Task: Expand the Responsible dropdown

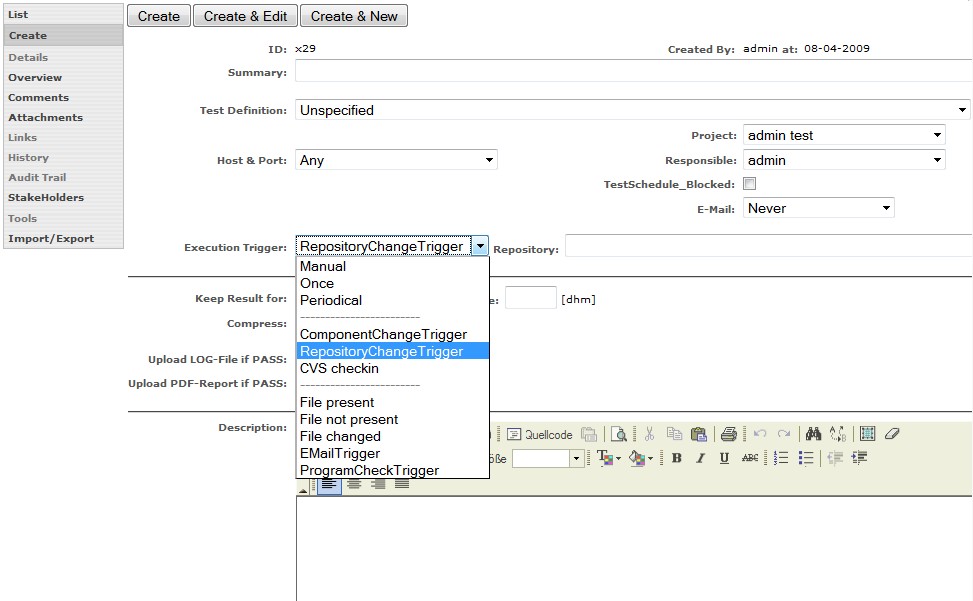Action: click(843, 160)
